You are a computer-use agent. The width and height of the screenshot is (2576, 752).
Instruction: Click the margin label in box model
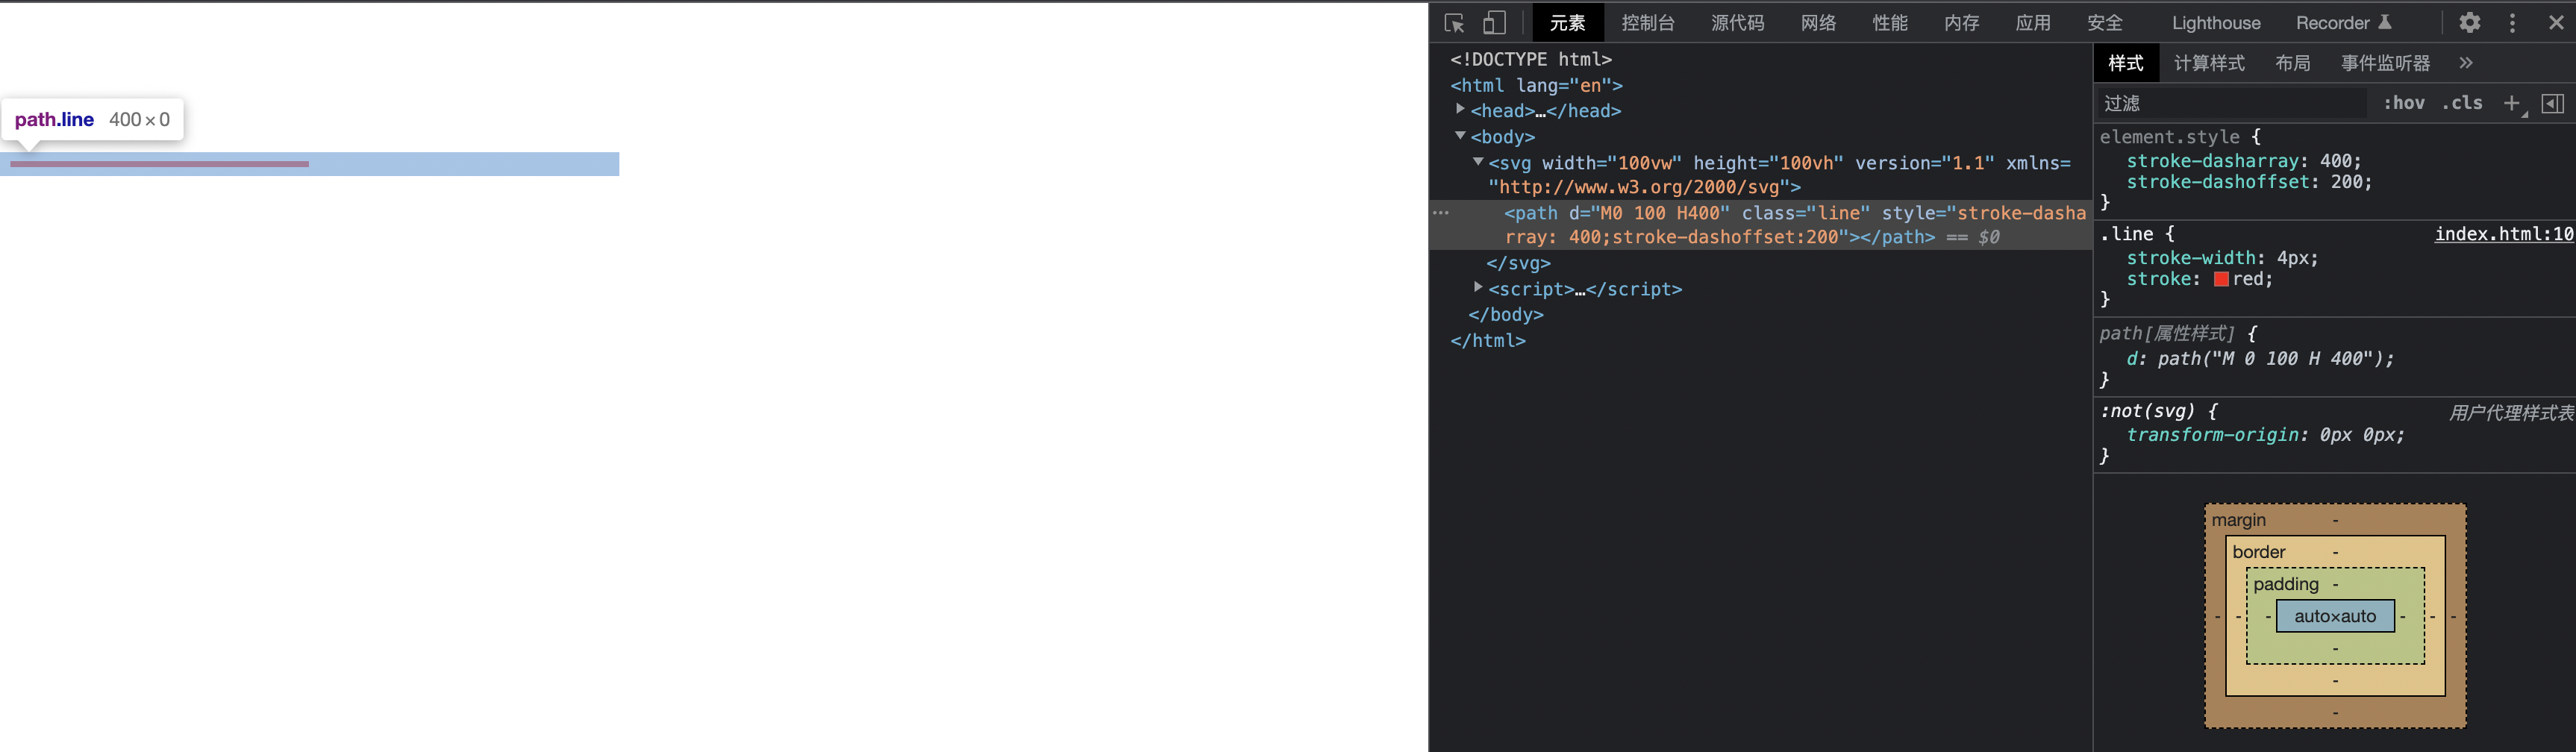[x=2239, y=520]
